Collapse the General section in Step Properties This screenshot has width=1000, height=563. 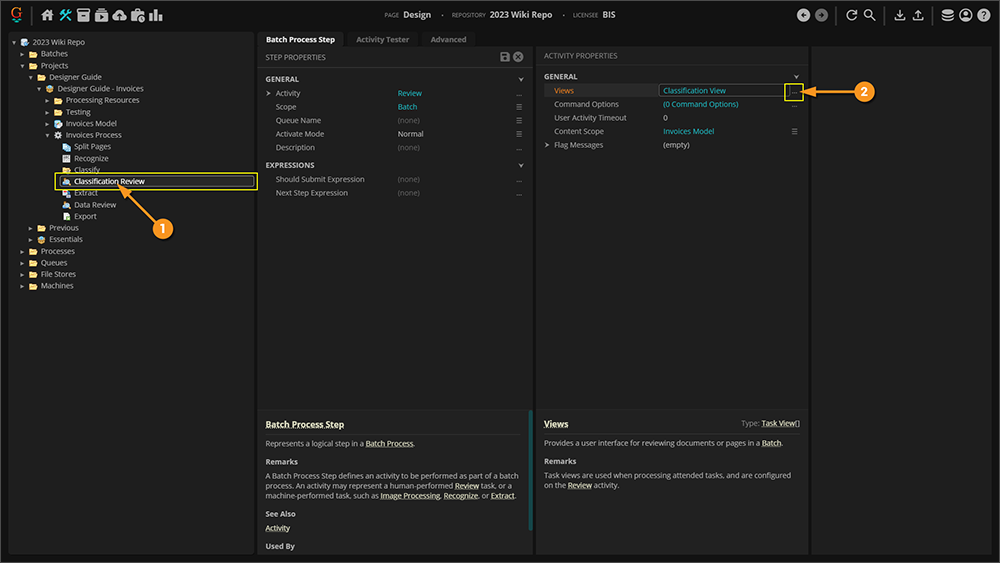tap(521, 79)
